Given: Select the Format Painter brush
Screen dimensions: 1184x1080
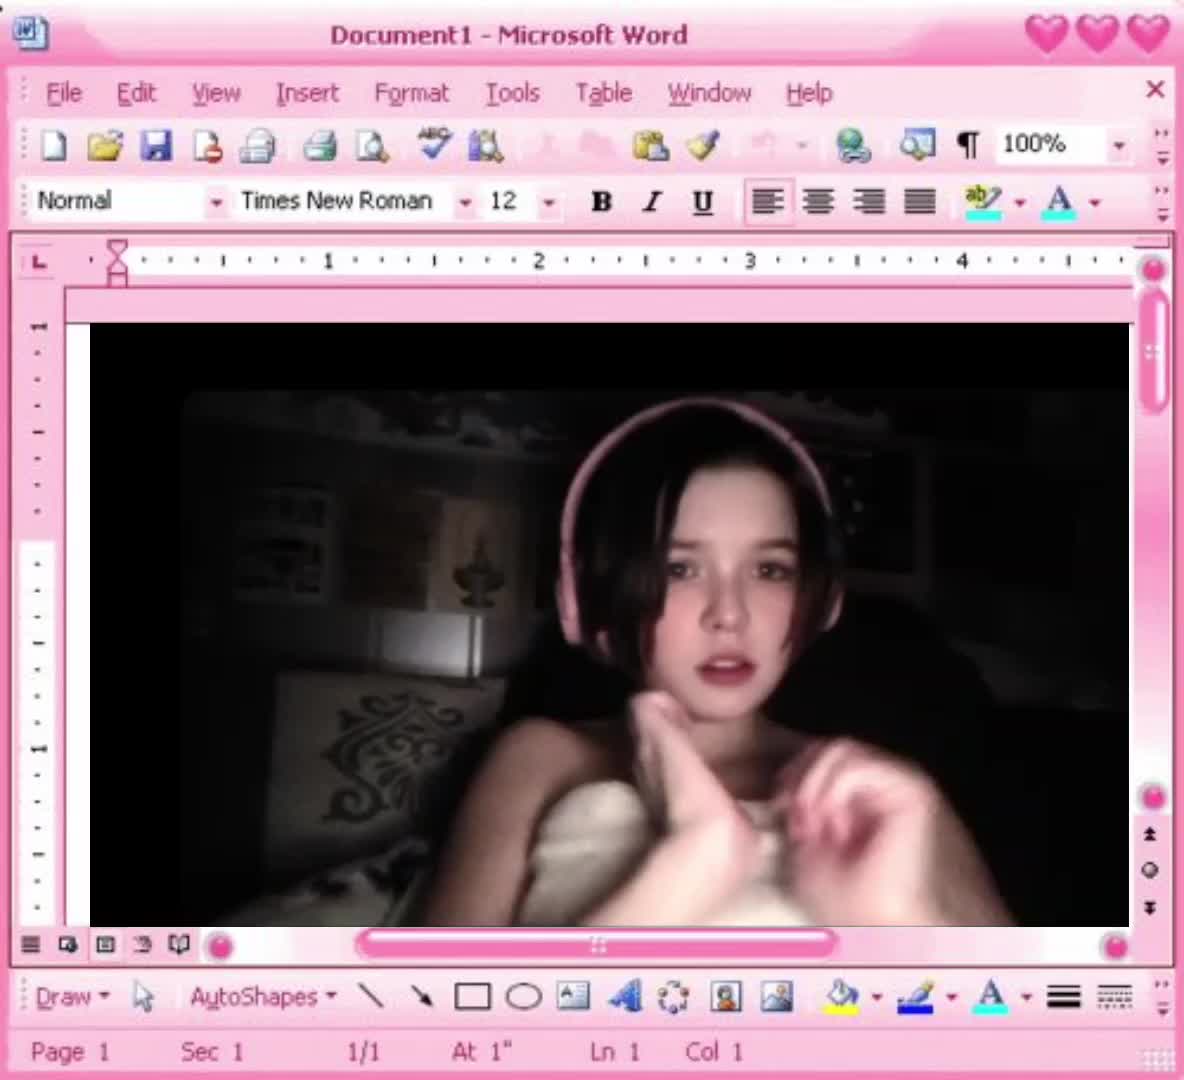Looking at the screenshot, I should pos(703,145).
